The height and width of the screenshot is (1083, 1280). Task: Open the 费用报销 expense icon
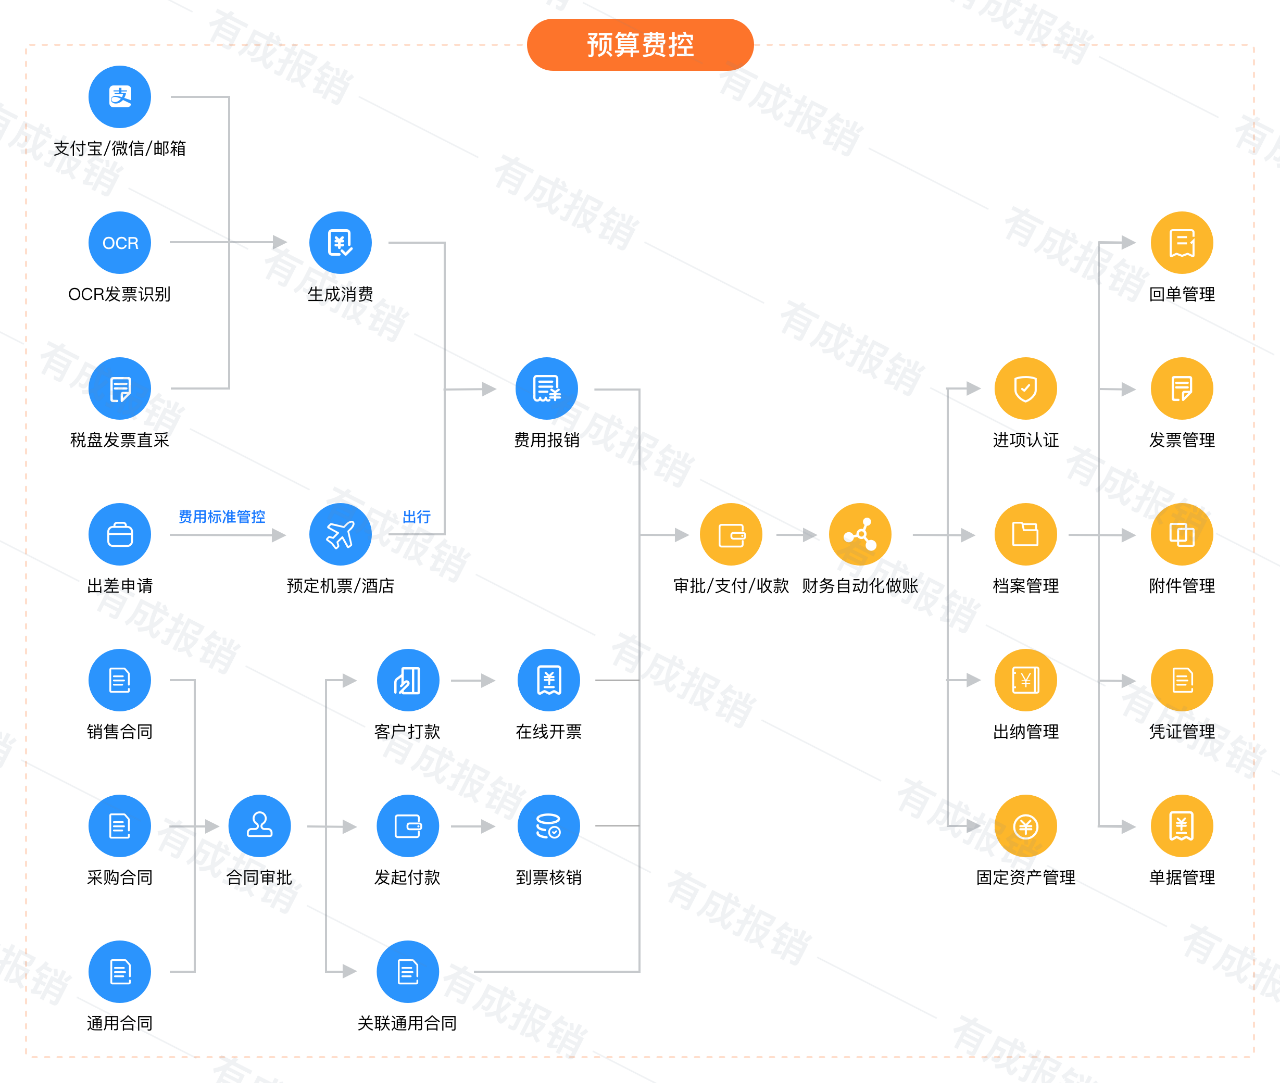pyautogui.click(x=547, y=389)
